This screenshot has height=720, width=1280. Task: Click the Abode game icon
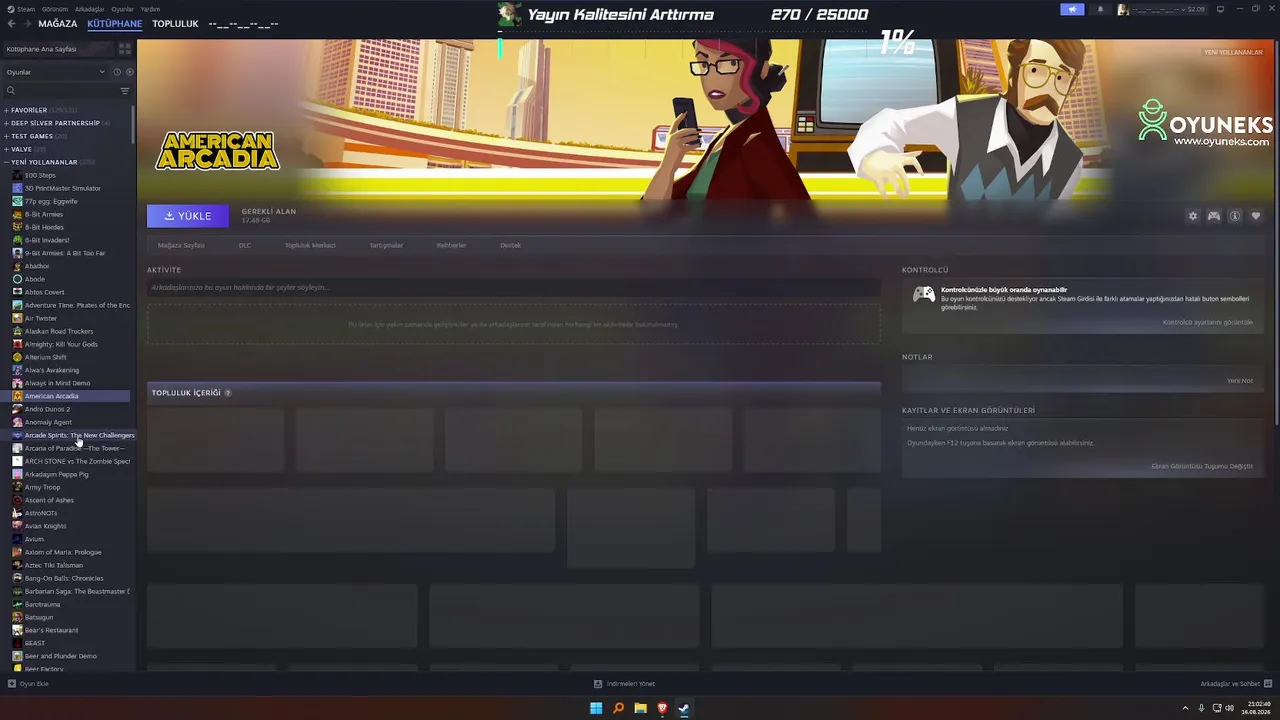(x=17, y=279)
